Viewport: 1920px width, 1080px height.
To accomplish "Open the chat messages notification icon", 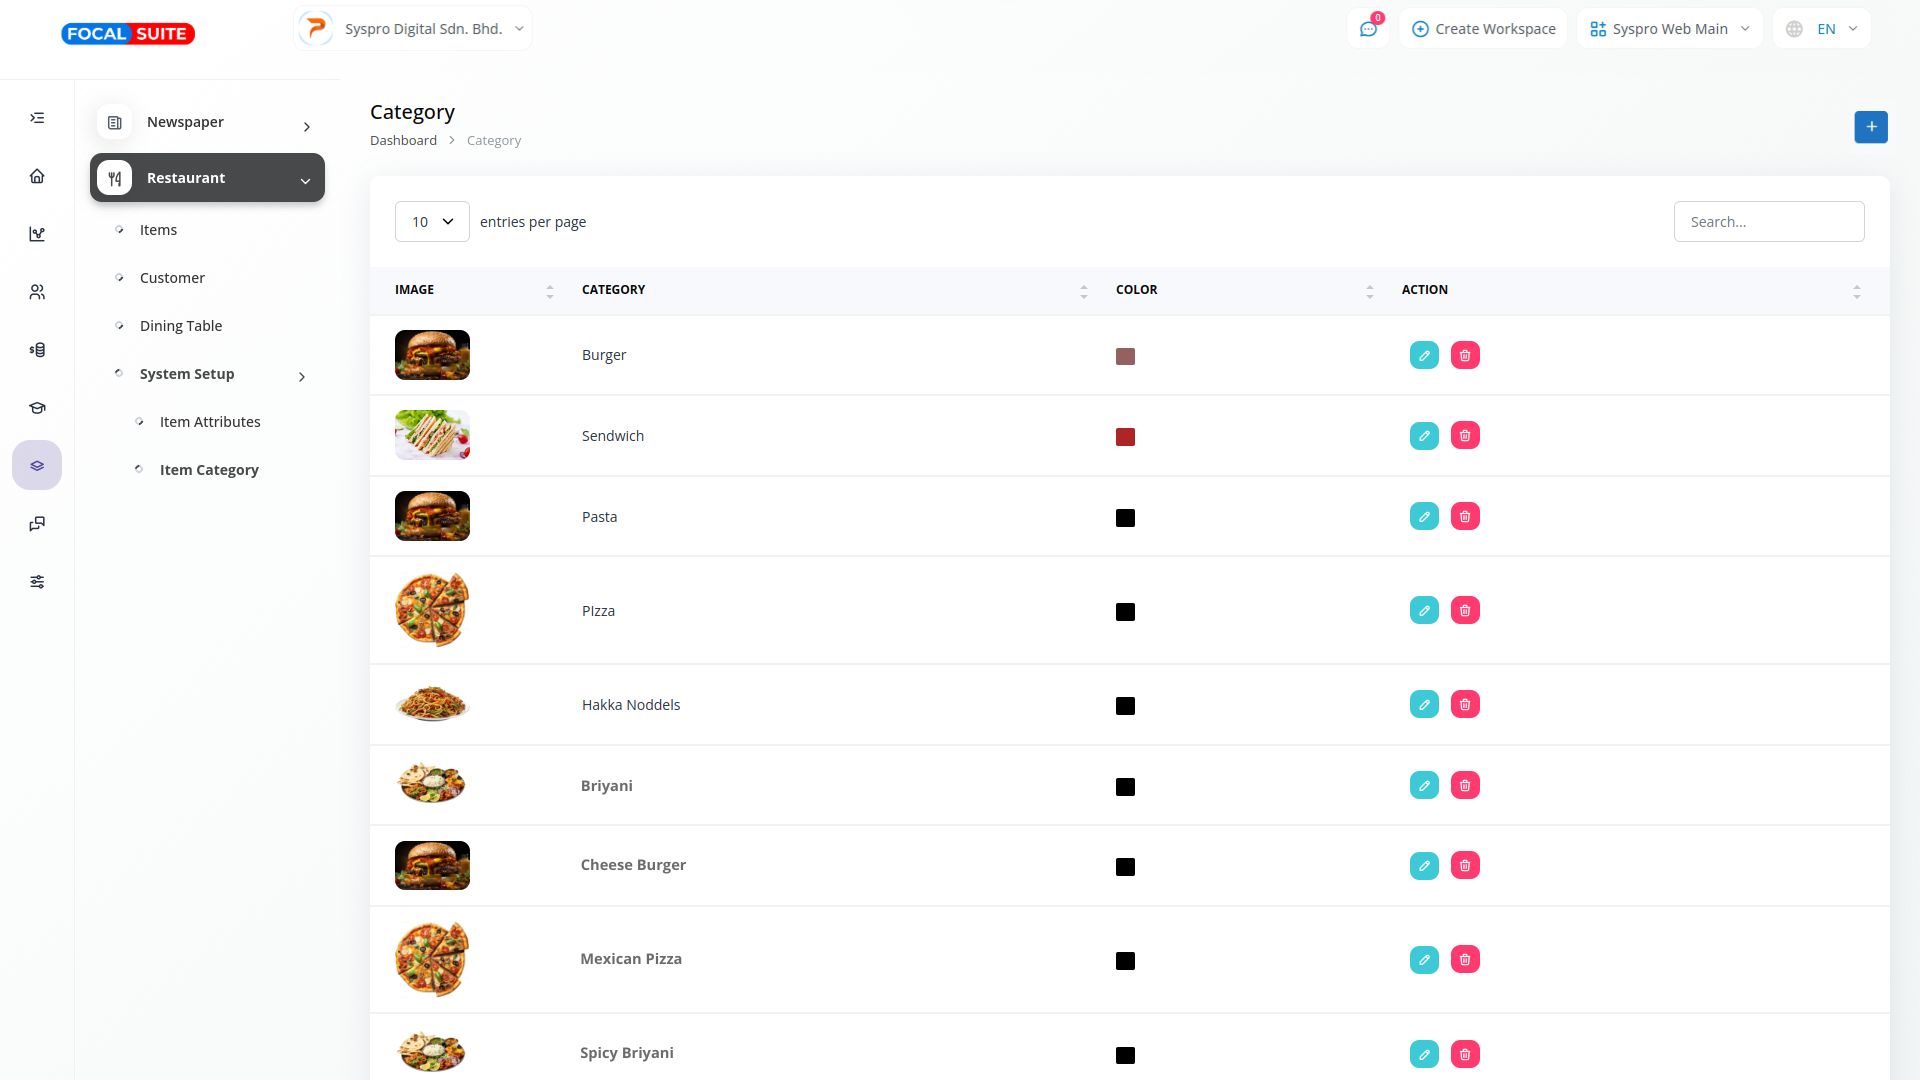I will 1368,29.
